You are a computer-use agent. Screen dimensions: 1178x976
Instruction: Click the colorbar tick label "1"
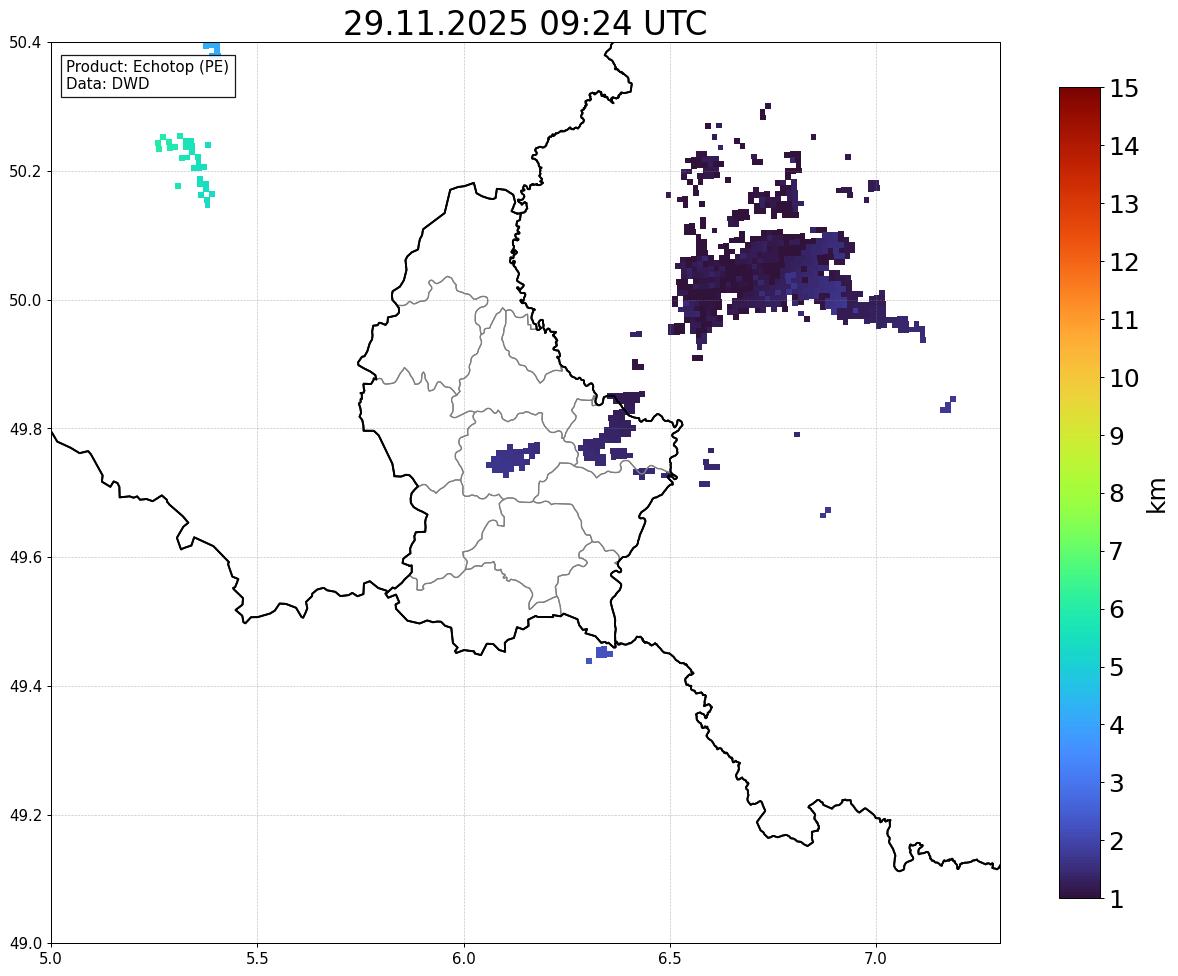pyautogui.click(x=1117, y=899)
